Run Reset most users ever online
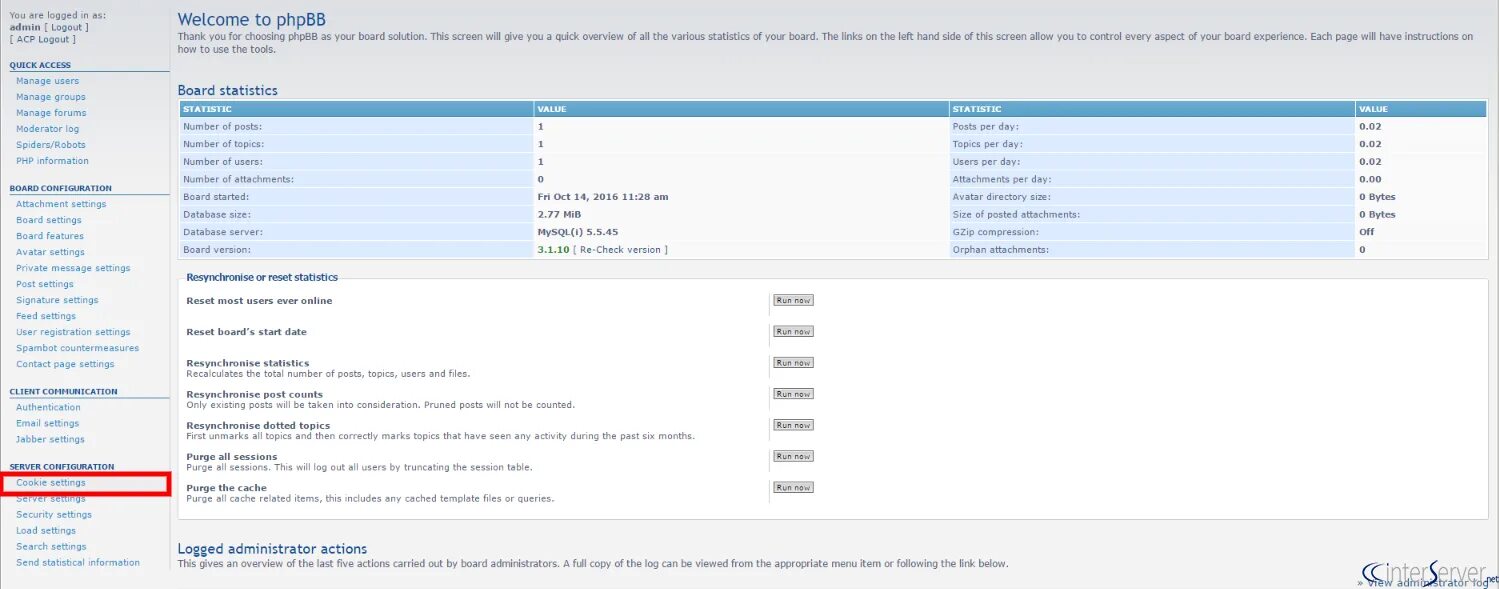Screen dimensions: 1499x589 pos(793,300)
